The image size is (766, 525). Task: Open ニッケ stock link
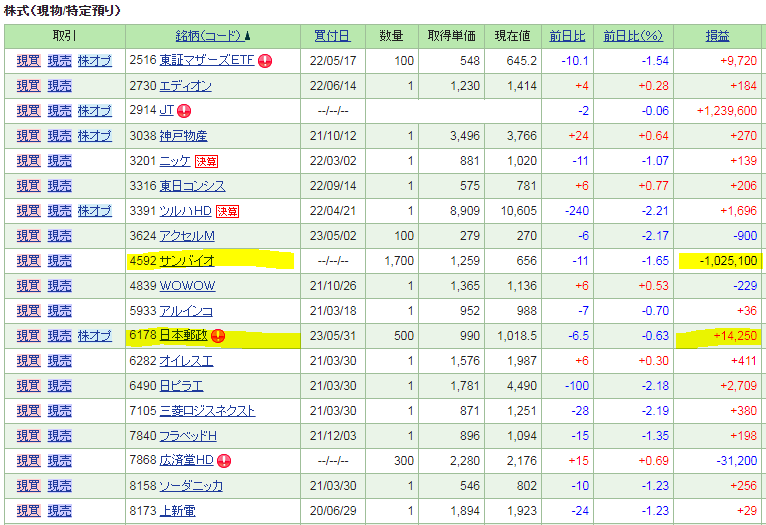[x=175, y=161]
